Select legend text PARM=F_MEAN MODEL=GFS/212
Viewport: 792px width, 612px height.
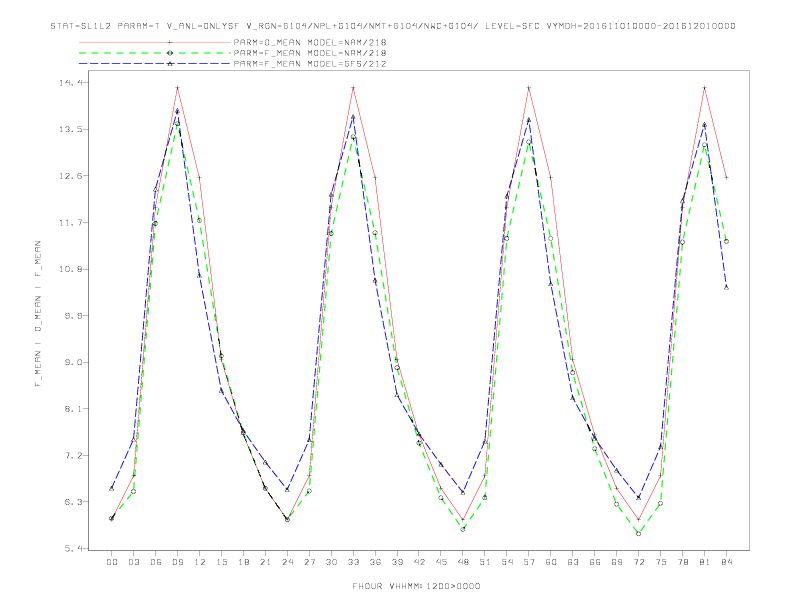pos(310,64)
